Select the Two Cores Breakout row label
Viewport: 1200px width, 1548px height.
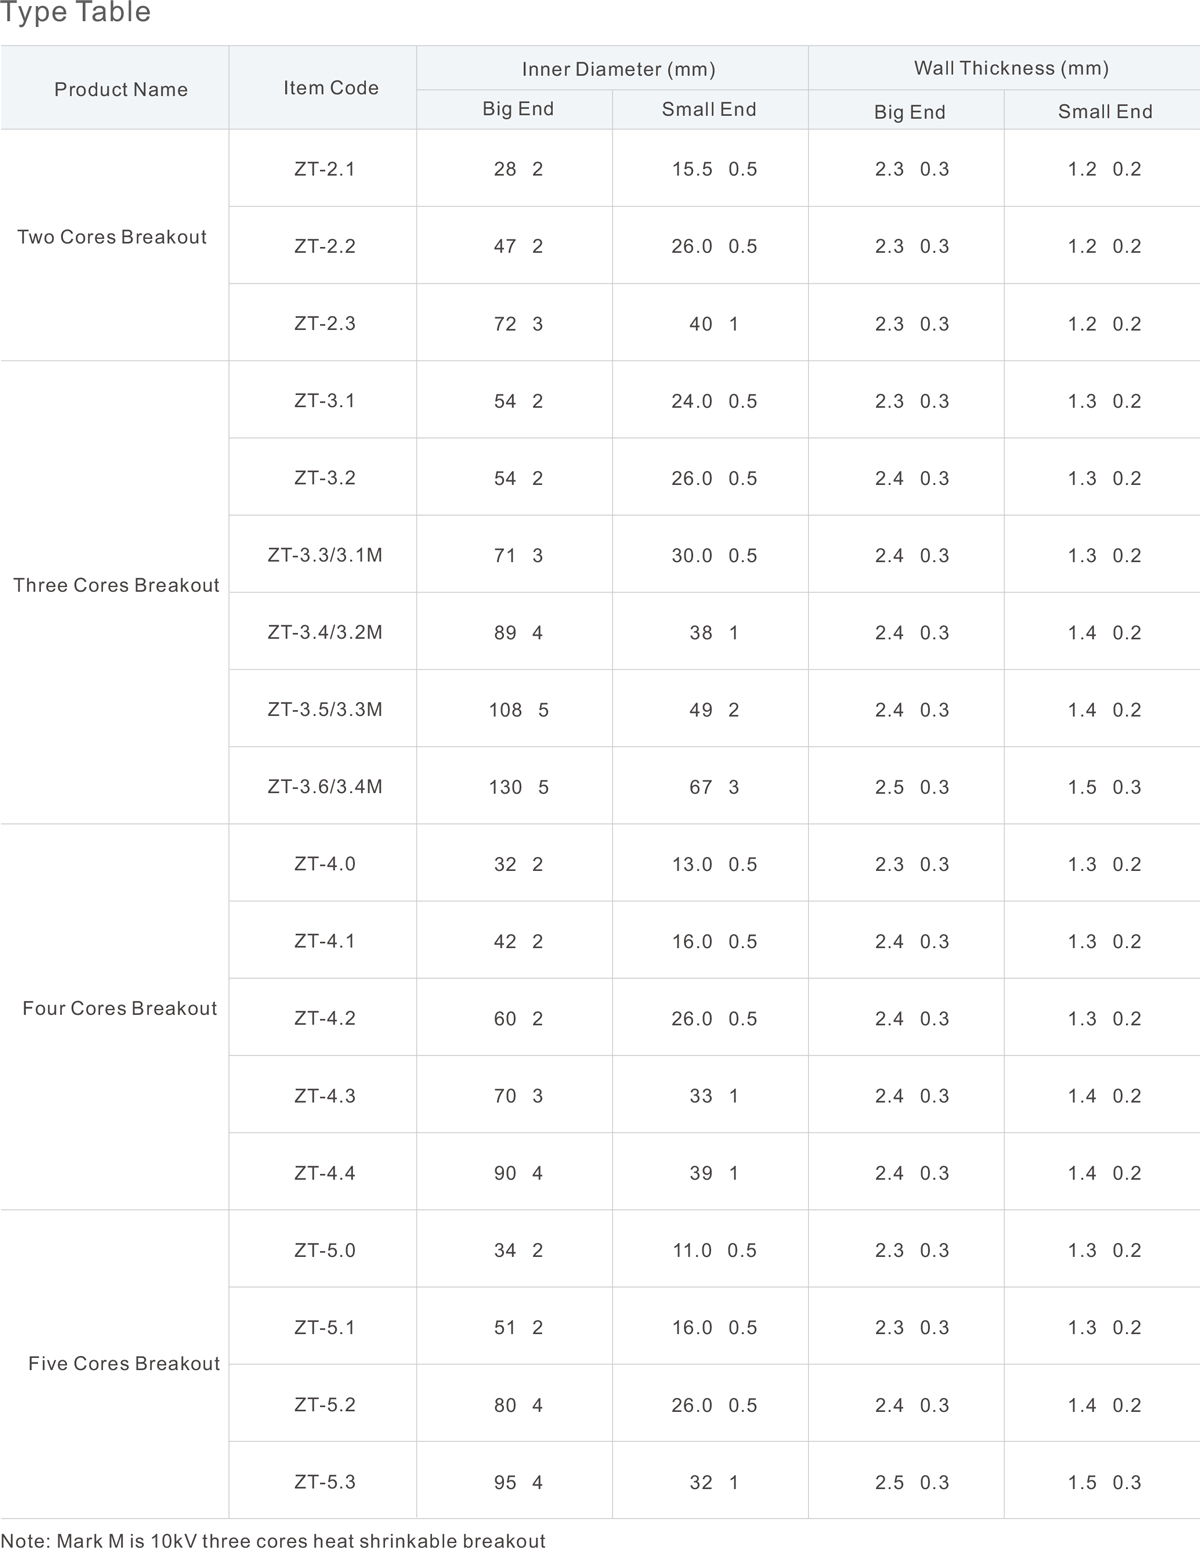tap(112, 237)
